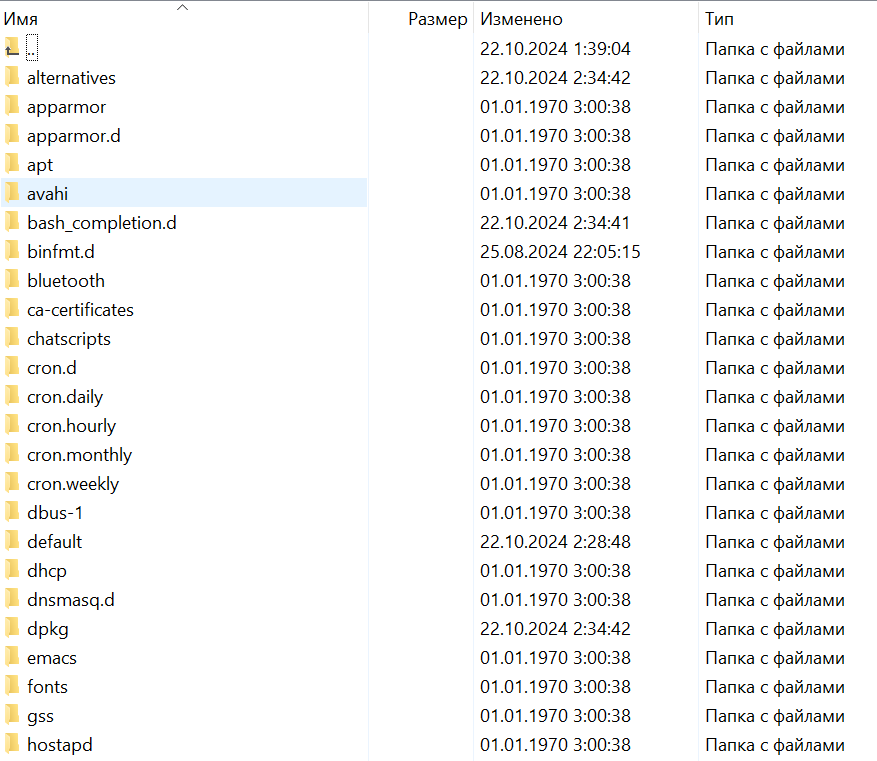Sort files by the Размер column header

pos(437,19)
